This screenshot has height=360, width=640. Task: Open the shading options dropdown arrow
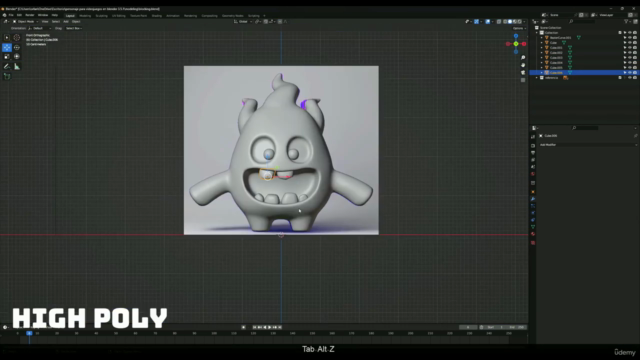524,22
